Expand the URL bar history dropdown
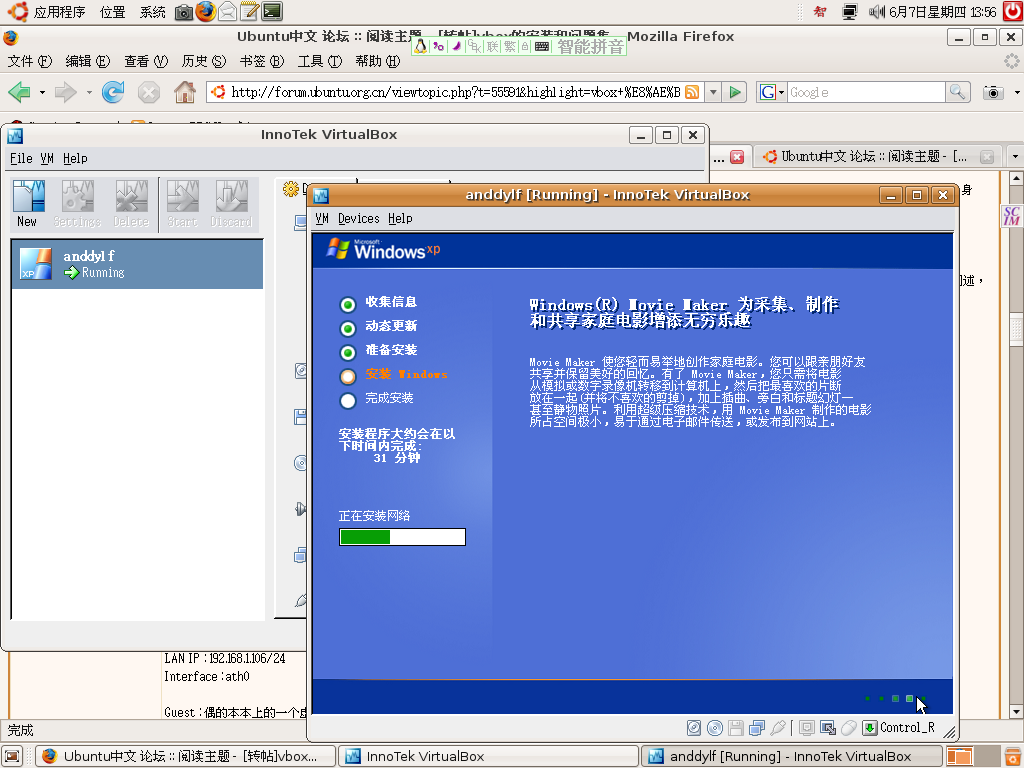 [713, 92]
